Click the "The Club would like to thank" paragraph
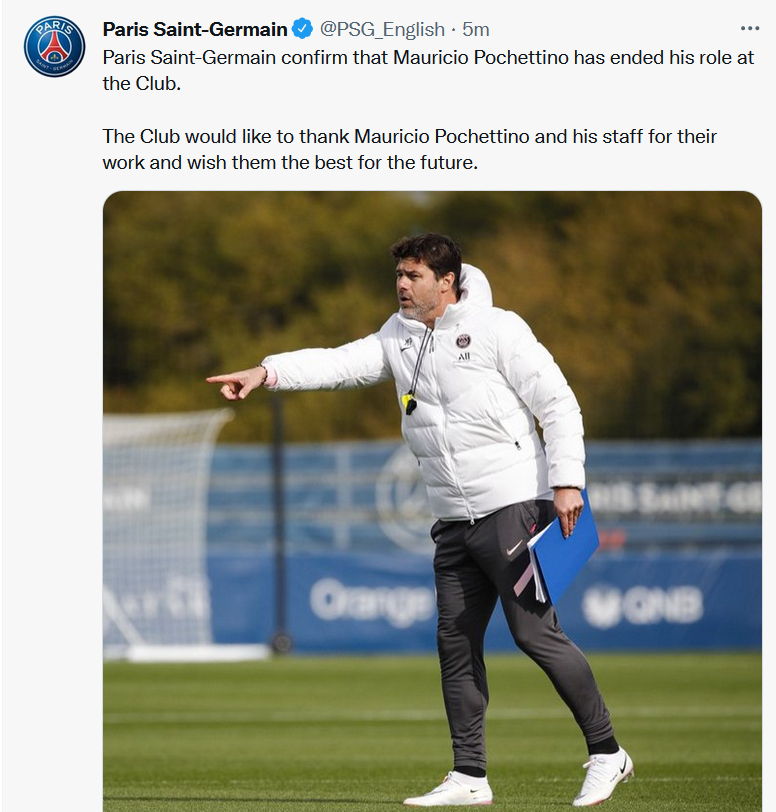This screenshot has height=812, width=776. [x=409, y=150]
